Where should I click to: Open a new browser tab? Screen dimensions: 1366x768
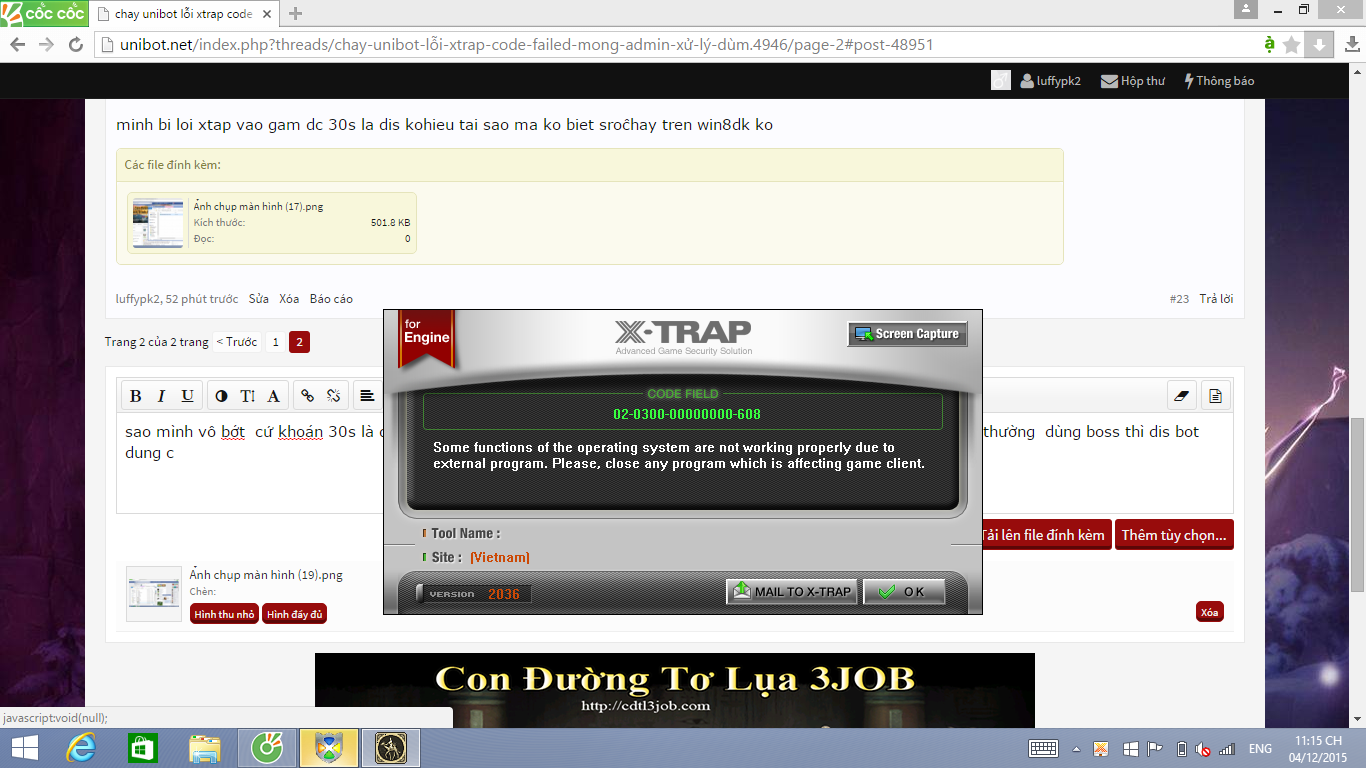(x=295, y=14)
